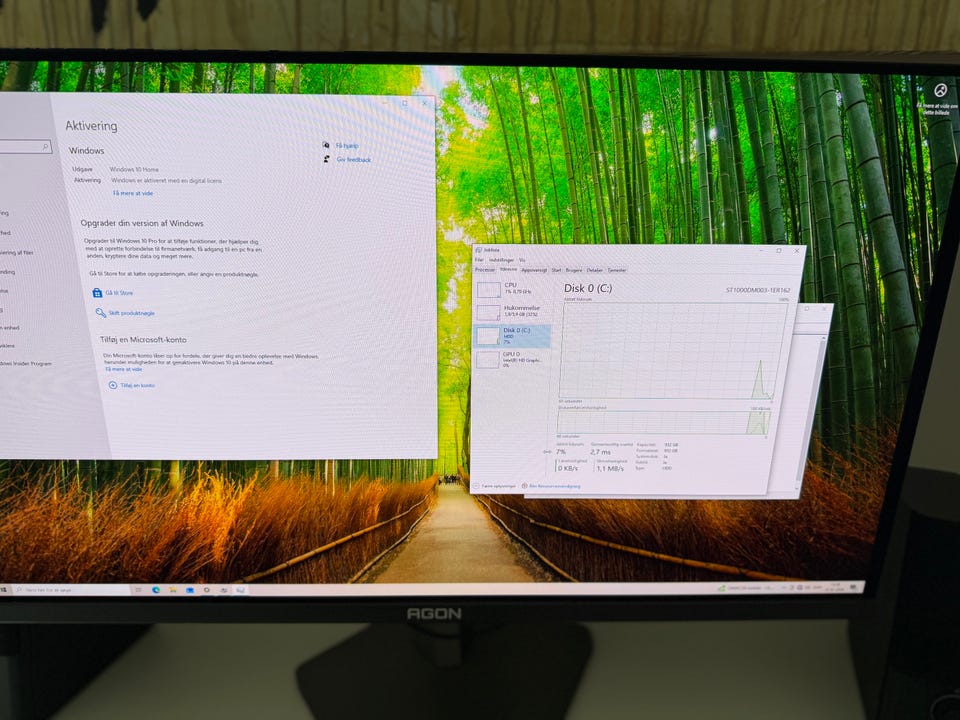Select Windows Insider Program in Settings sidebar
Image resolution: width=960 pixels, height=720 pixels.
coord(26,364)
